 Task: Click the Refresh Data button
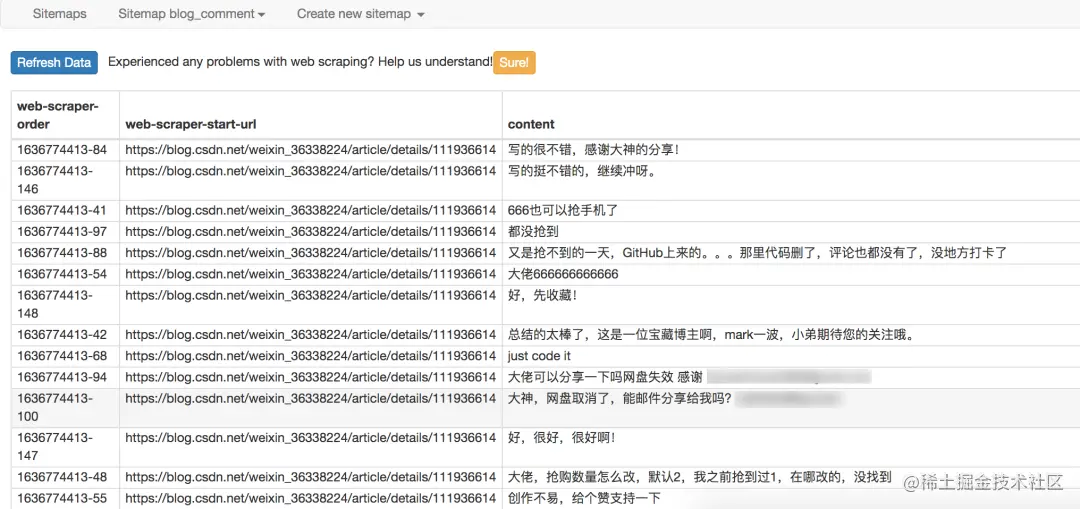[54, 62]
